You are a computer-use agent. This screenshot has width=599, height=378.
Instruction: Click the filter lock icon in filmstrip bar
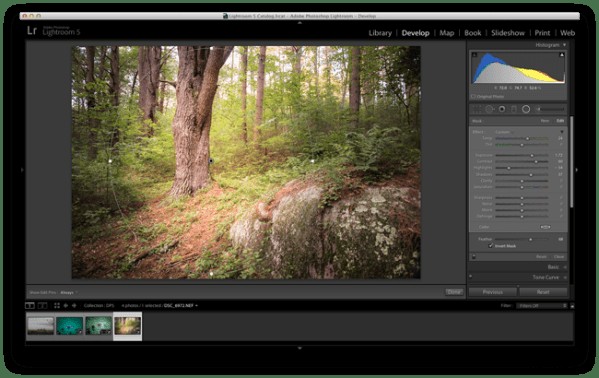[x=572, y=306]
